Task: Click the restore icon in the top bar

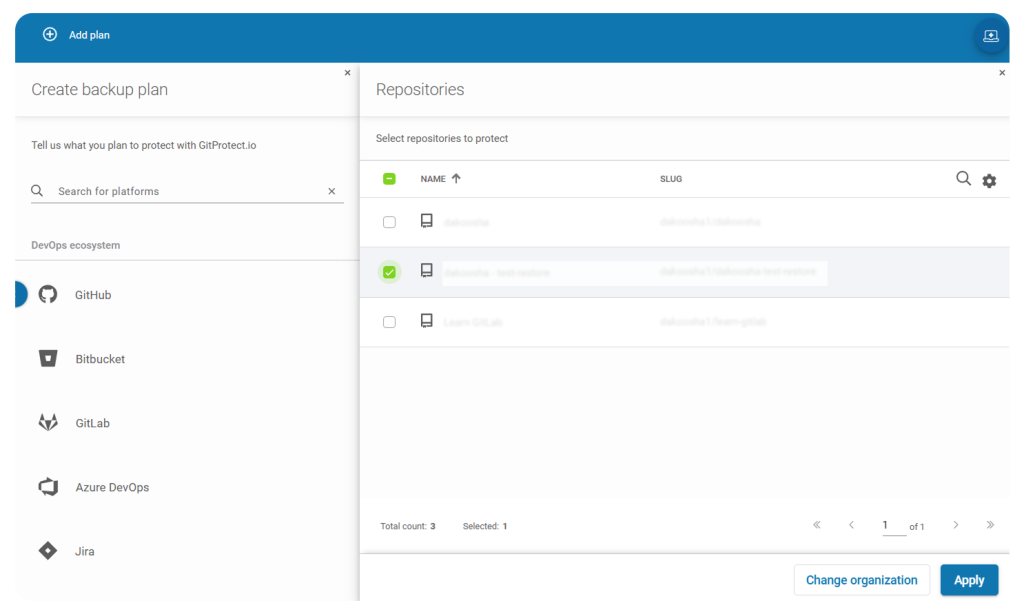Action: 990,35
